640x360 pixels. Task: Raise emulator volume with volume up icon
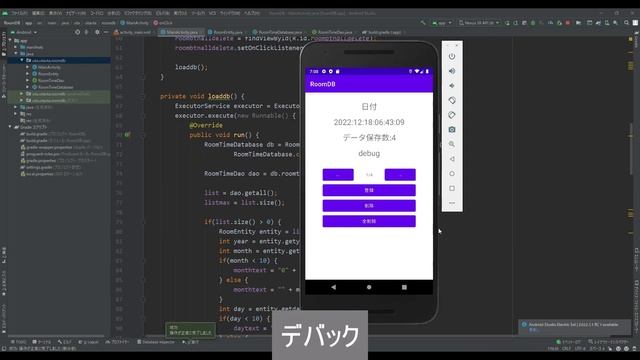point(452,71)
